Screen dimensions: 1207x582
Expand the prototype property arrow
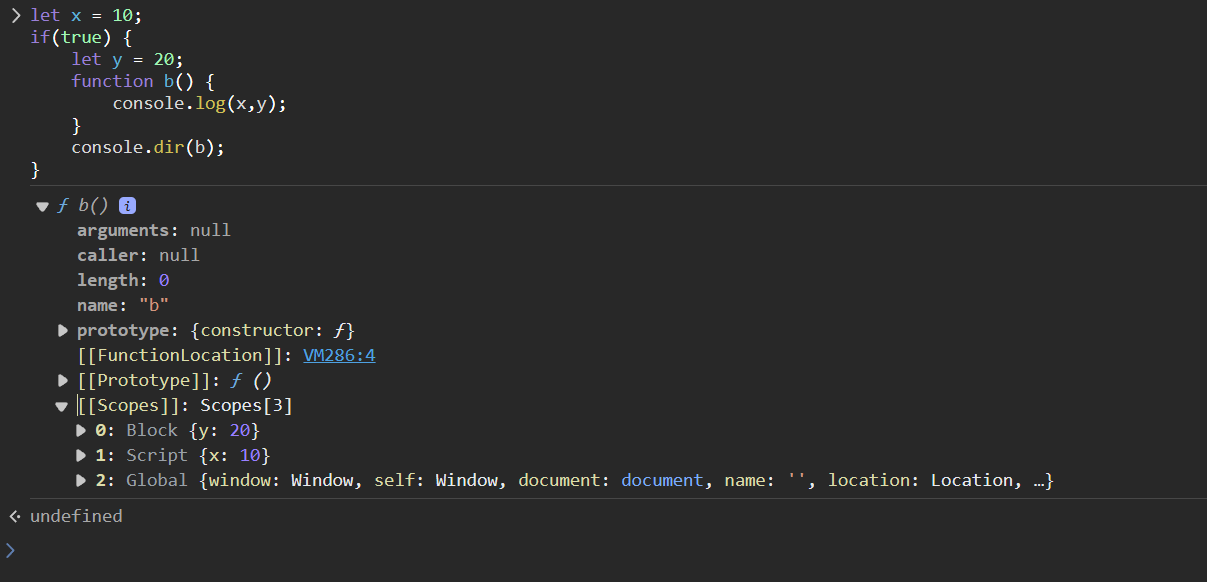[63, 330]
